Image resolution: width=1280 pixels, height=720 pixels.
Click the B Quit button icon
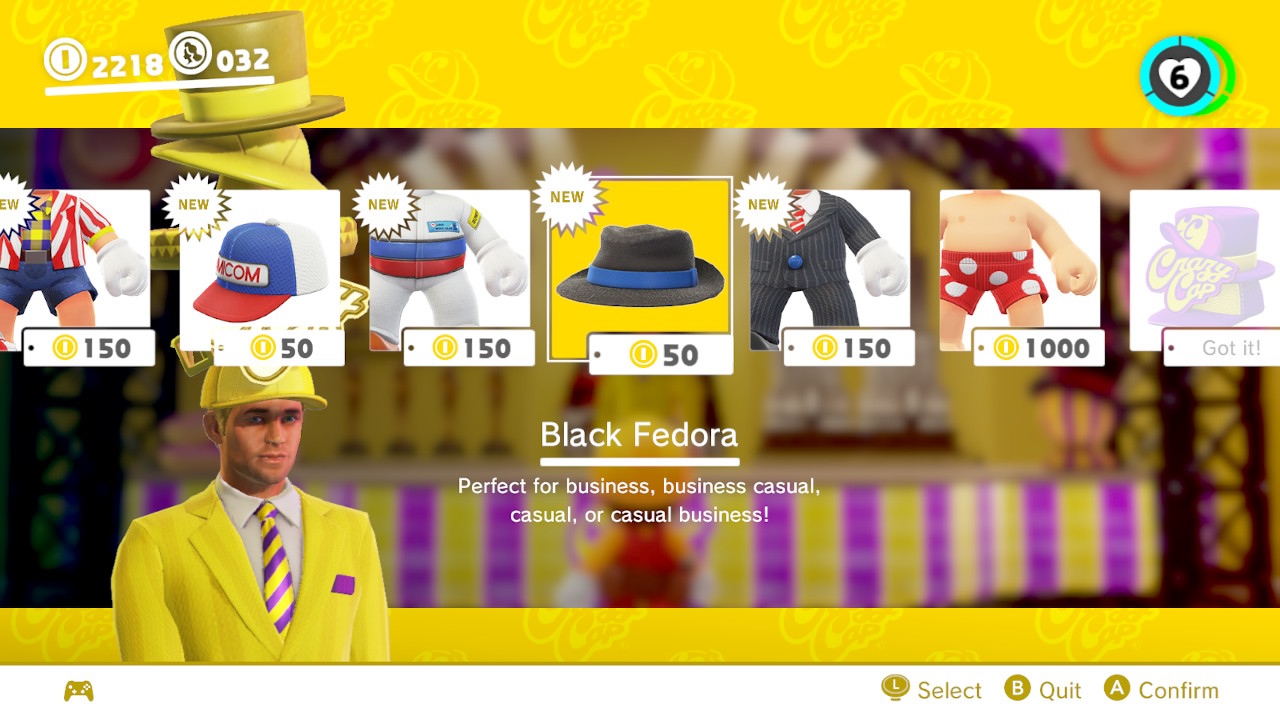click(1017, 688)
